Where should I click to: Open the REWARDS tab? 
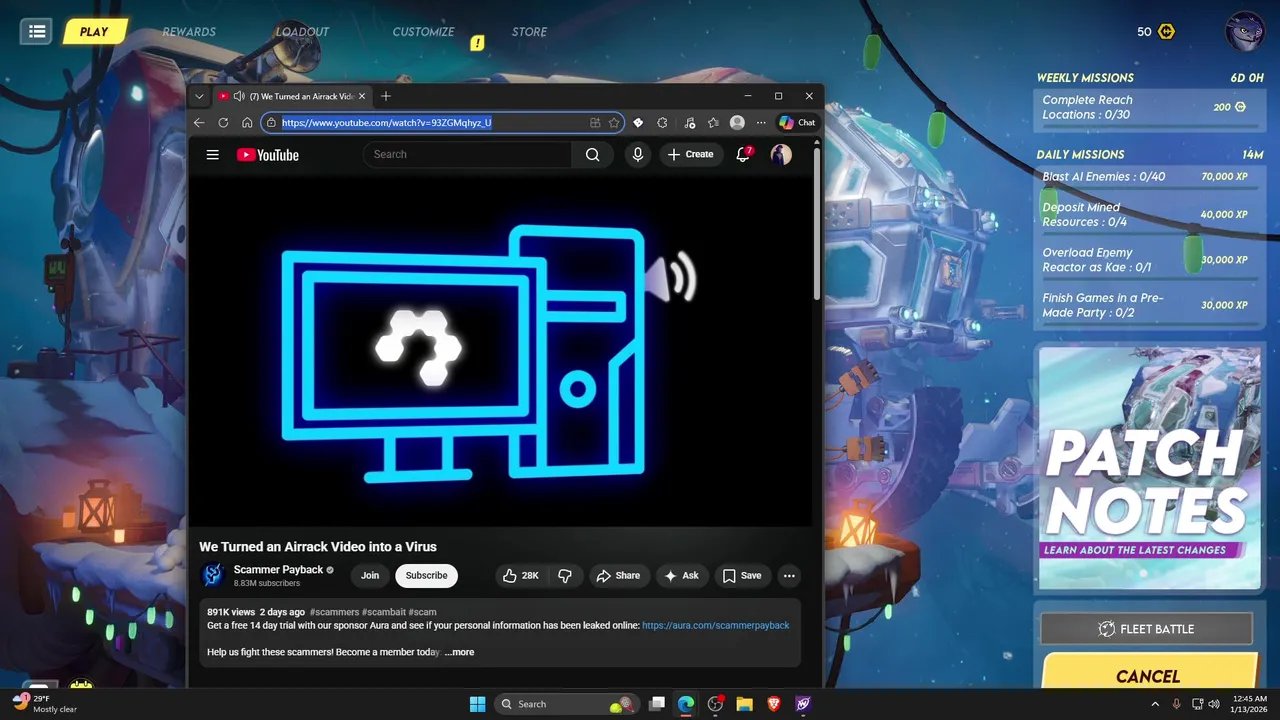pos(189,32)
